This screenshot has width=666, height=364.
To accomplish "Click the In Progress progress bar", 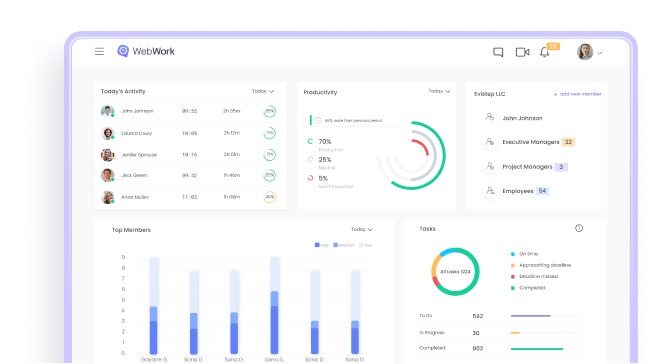I will pyautogui.click(x=545, y=333).
